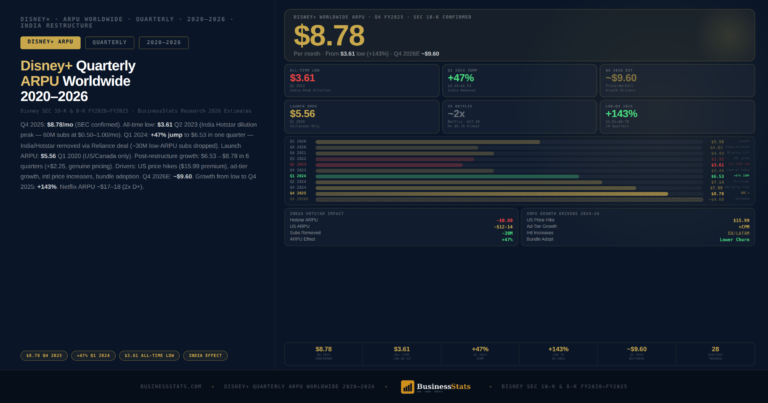Click the INDIA EFFECT pill

pos(205,356)
